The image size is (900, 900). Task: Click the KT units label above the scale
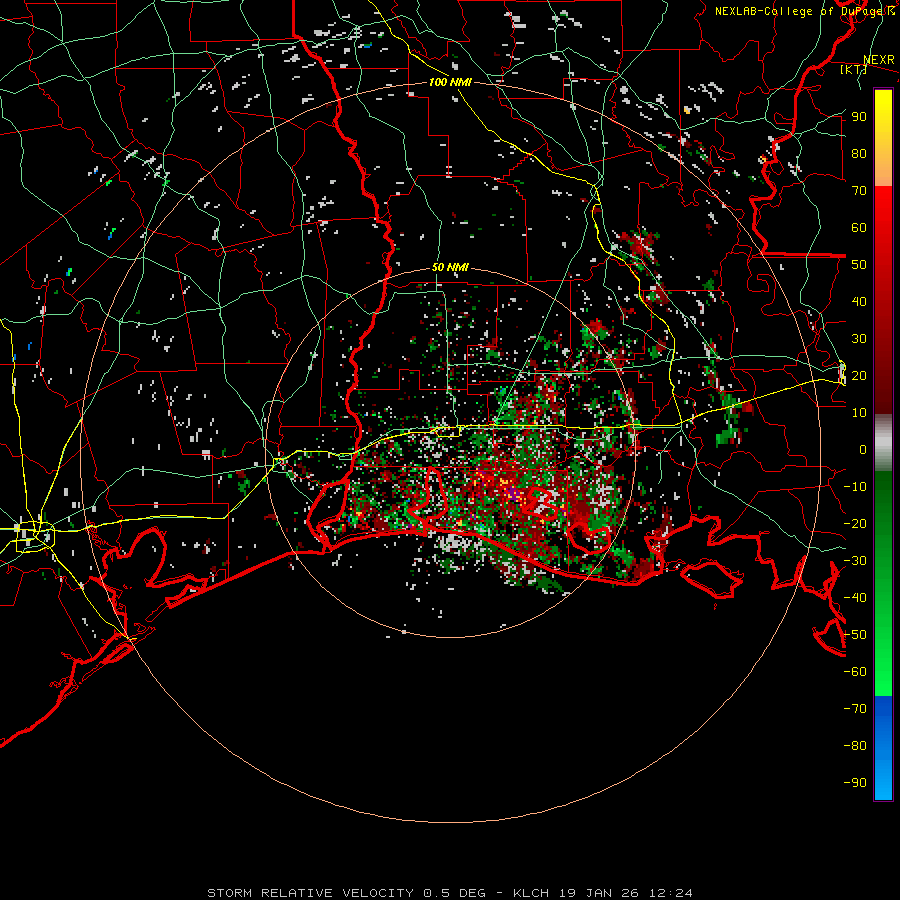854,69
